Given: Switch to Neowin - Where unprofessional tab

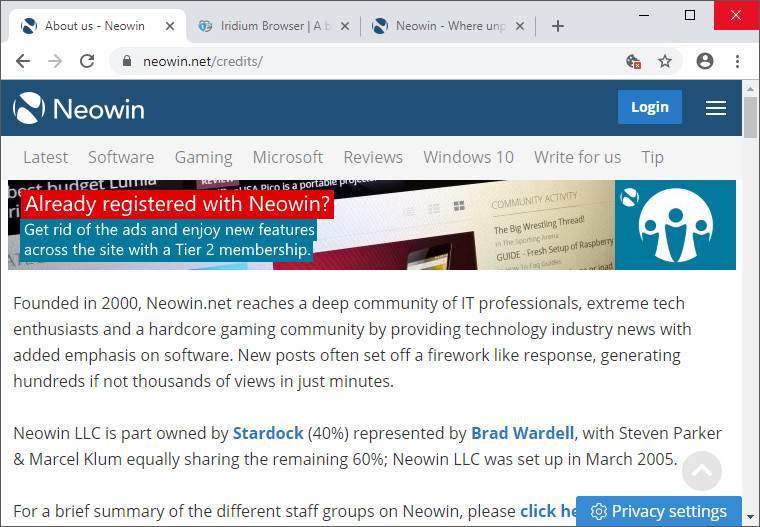Looking at the screenshot, I should point(449,26).
